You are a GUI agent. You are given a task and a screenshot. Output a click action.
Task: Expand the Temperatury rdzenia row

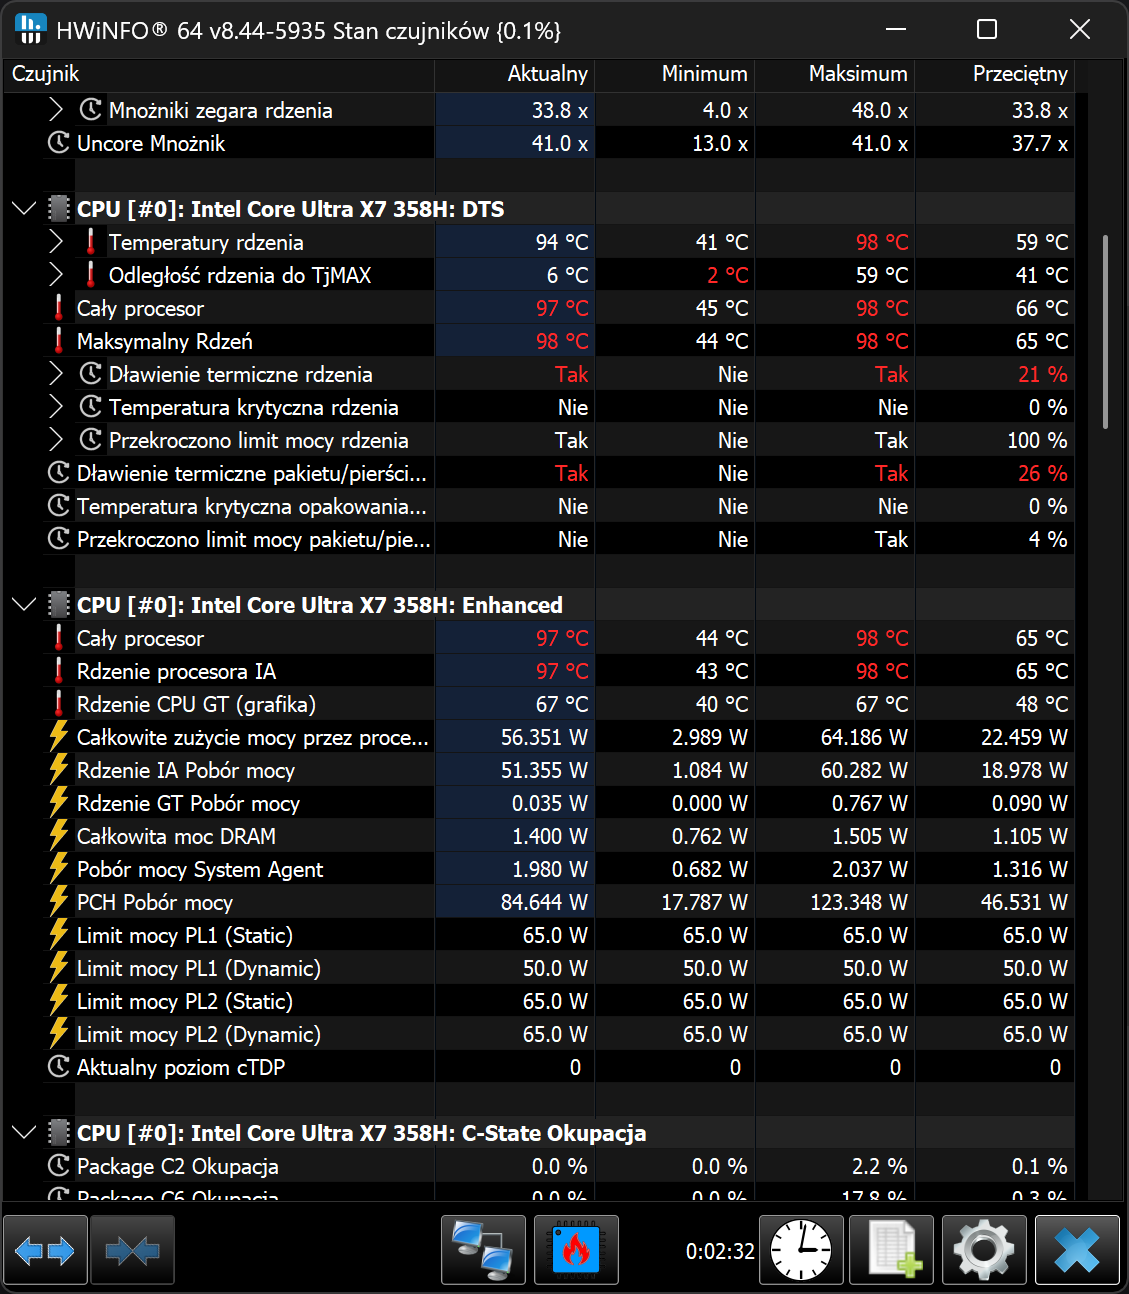point(56,242)
